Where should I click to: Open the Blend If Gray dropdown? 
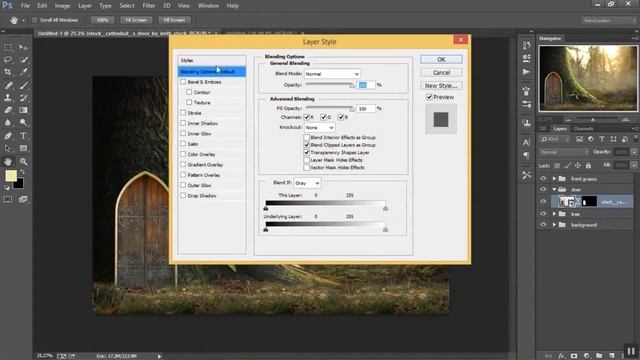tap(307, 183)
